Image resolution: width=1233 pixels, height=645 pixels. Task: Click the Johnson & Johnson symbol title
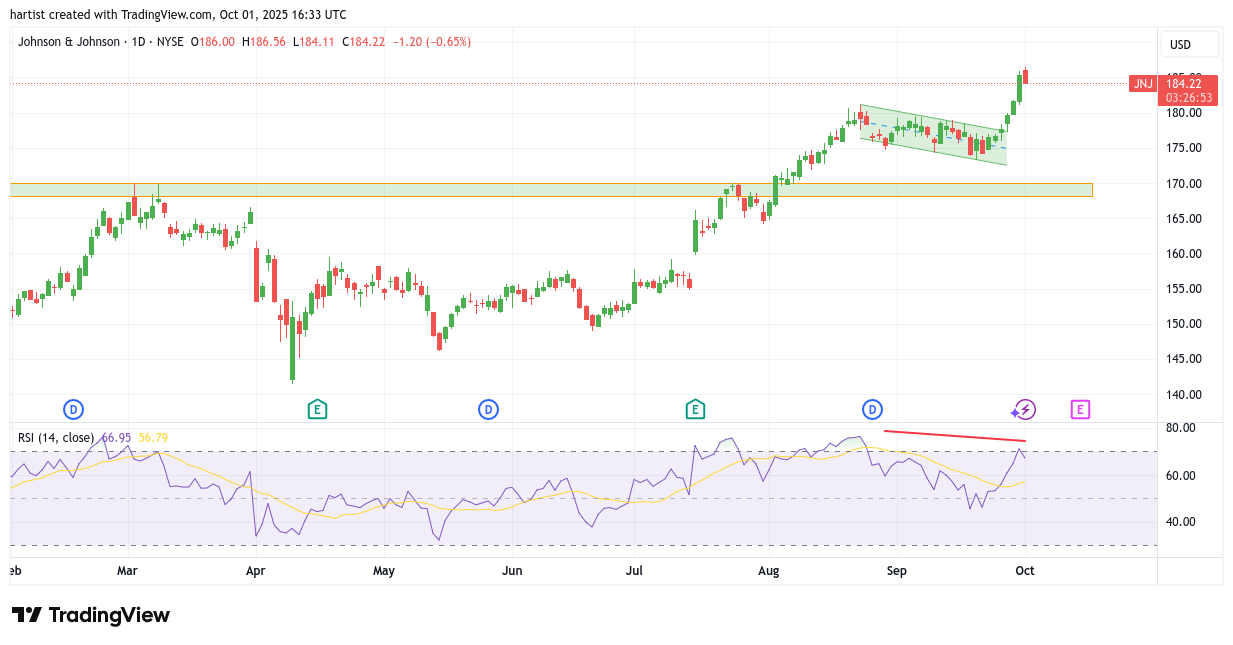68,42
